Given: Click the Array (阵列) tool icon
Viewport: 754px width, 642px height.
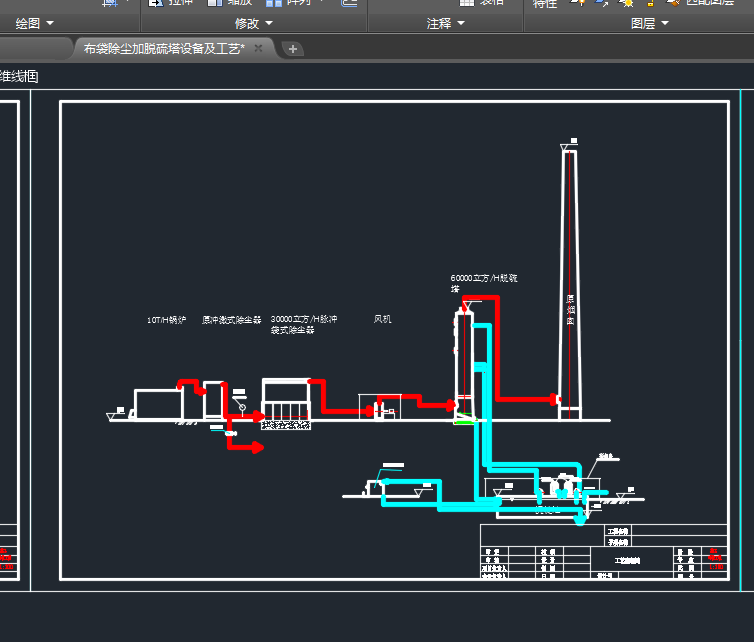Looking at the screenshot, I should click(x=273, y=3).
